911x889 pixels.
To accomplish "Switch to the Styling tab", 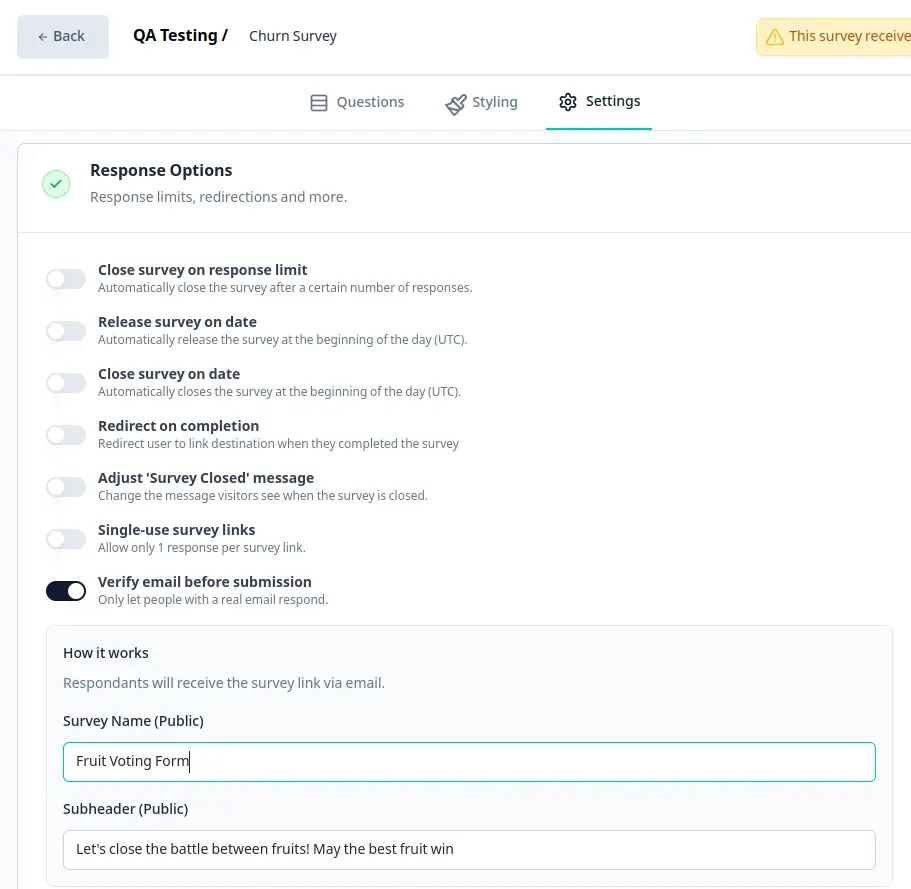I will 481,102.
